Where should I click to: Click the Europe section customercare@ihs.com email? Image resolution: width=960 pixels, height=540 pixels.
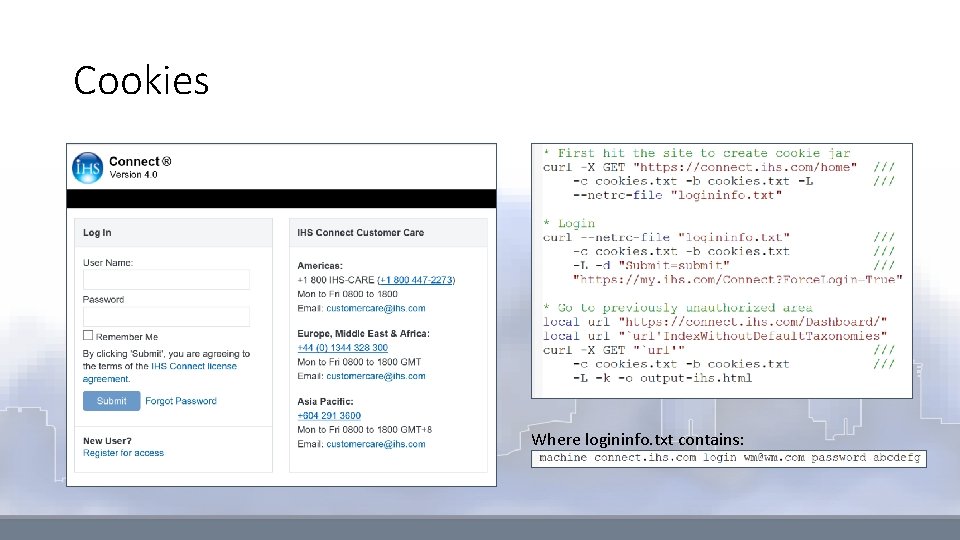(375, 376)
